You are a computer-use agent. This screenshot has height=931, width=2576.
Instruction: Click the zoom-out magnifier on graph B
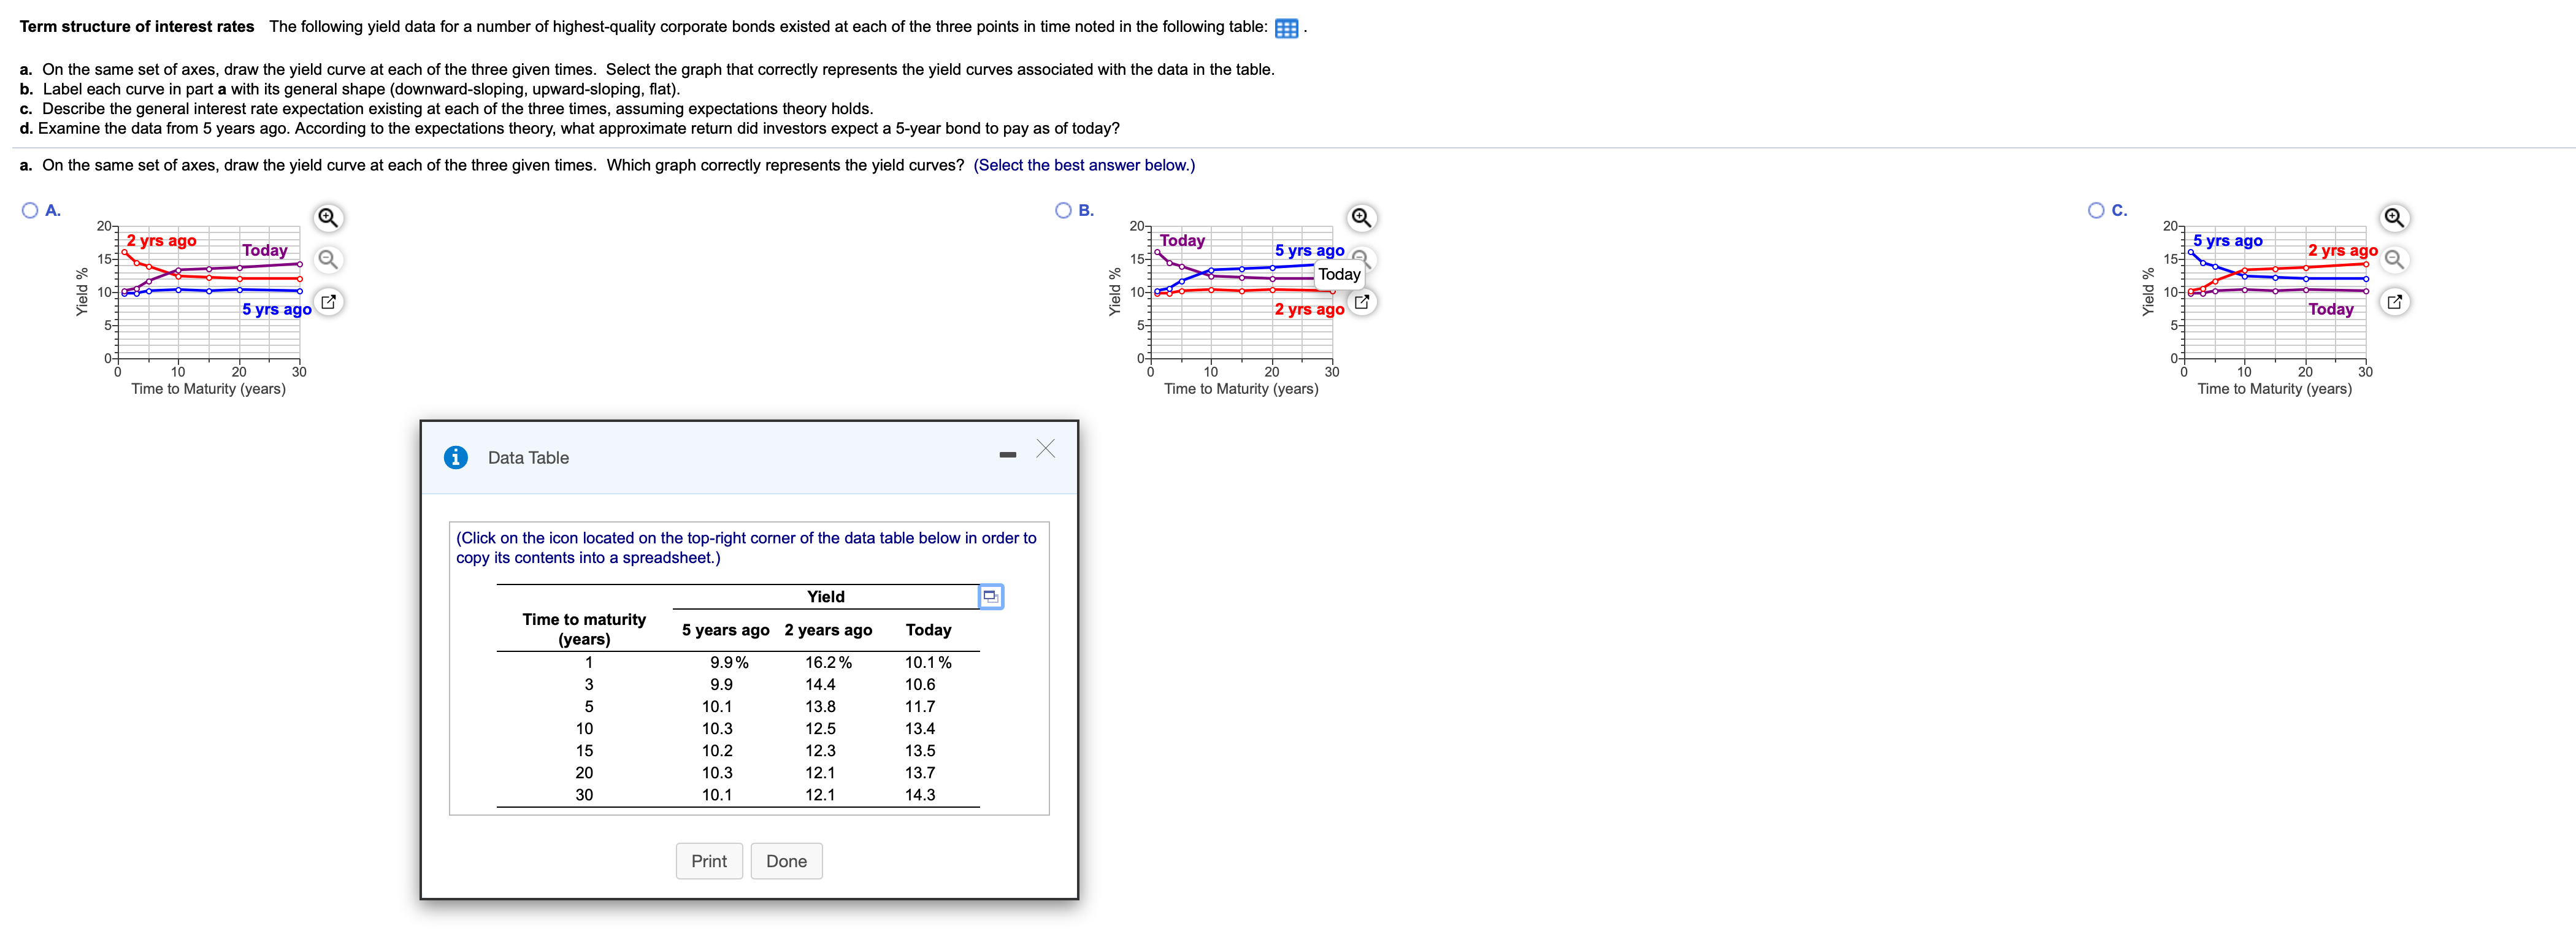1361,259
